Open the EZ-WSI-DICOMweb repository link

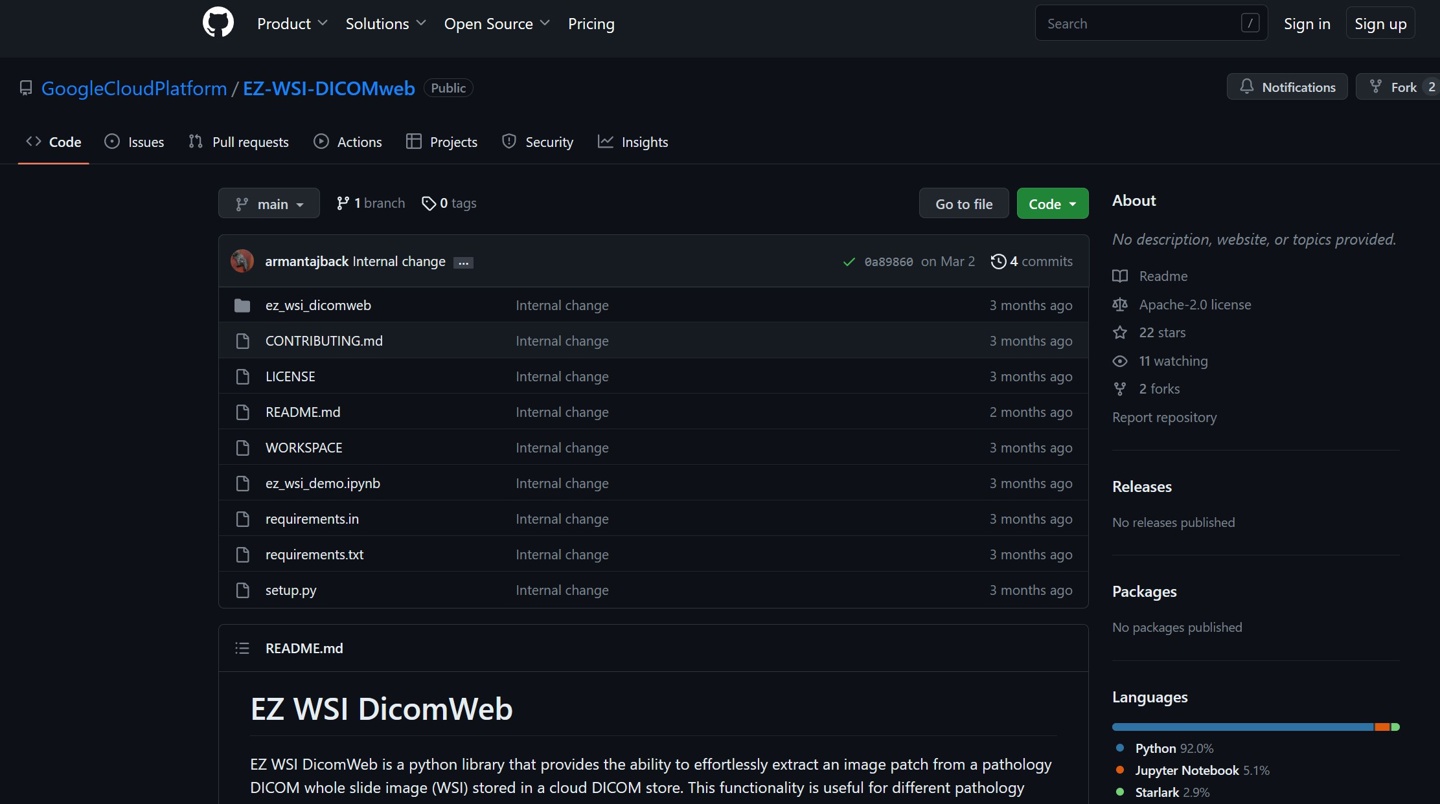pos(329,88)
